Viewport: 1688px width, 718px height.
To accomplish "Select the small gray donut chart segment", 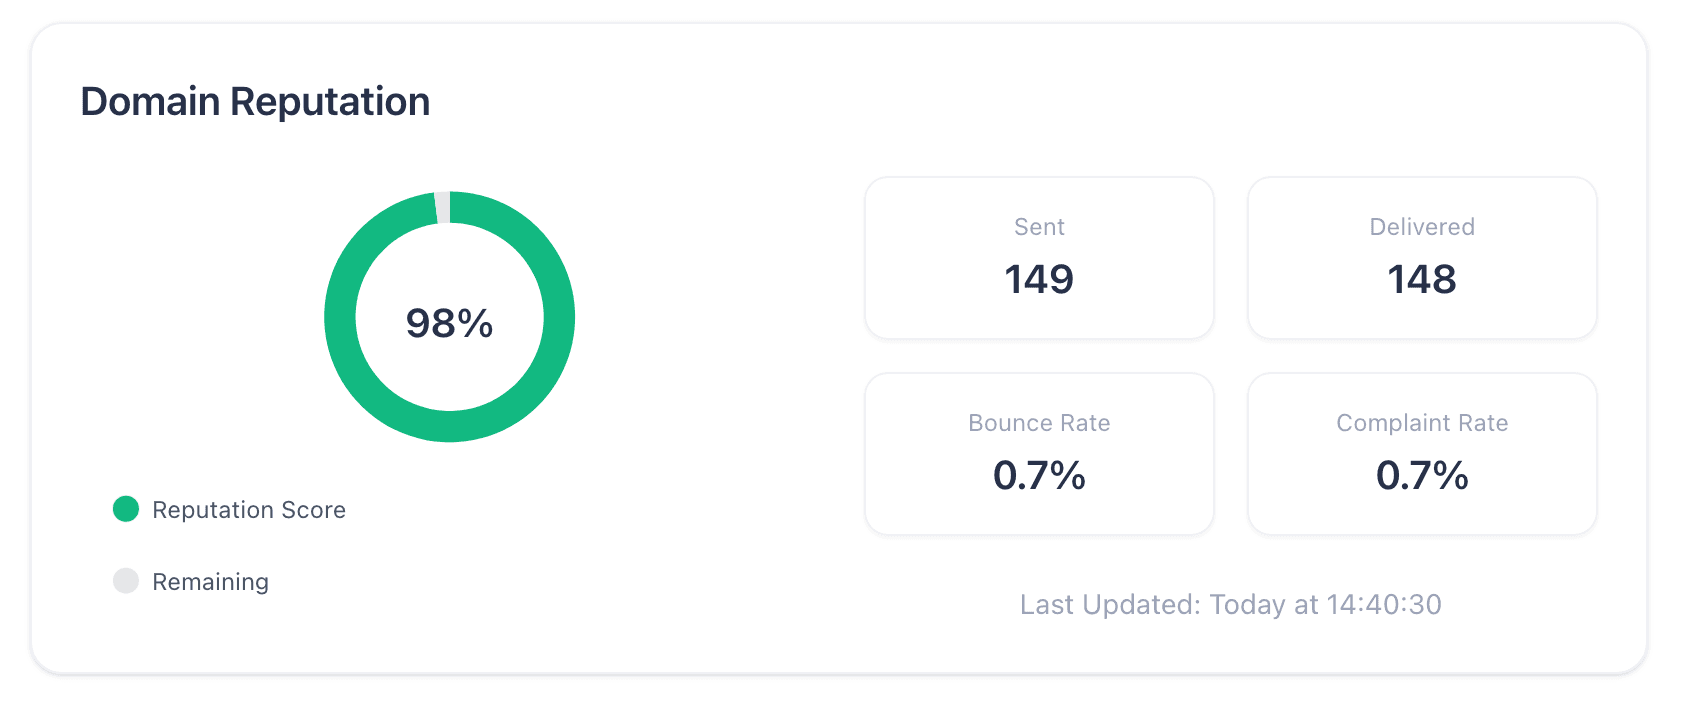I will pos(442,207).
